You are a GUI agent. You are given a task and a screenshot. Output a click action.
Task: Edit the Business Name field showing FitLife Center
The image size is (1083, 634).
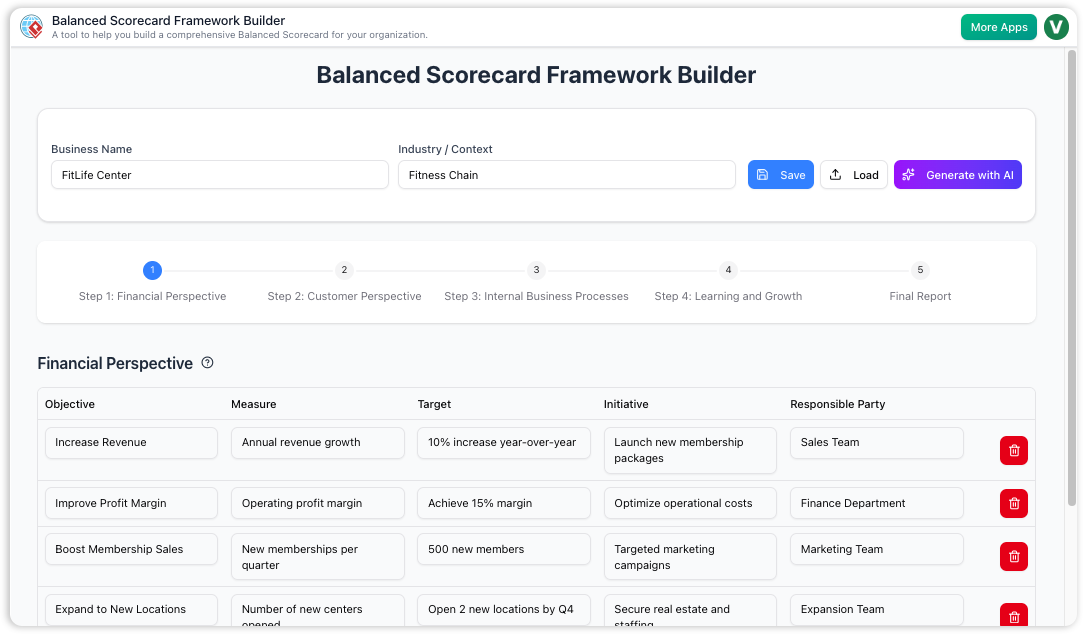pyautogui.click(x=220, y=174)
